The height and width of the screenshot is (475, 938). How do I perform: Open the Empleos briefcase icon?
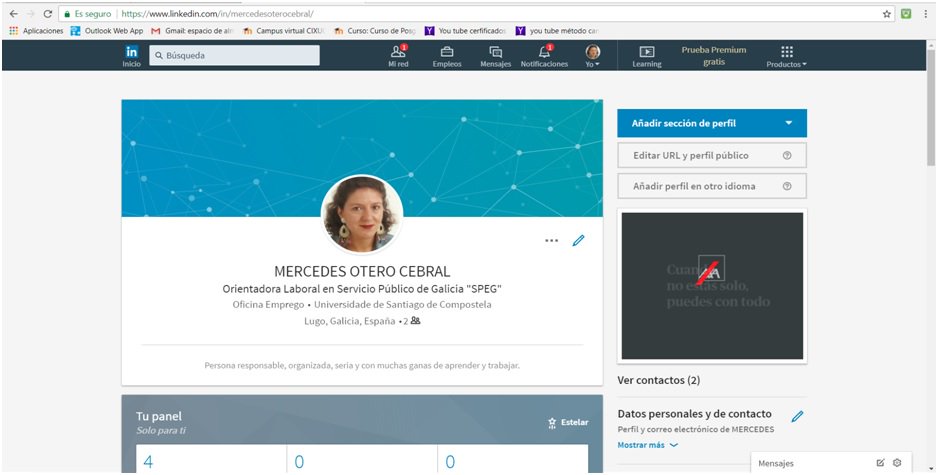point(447,56)
